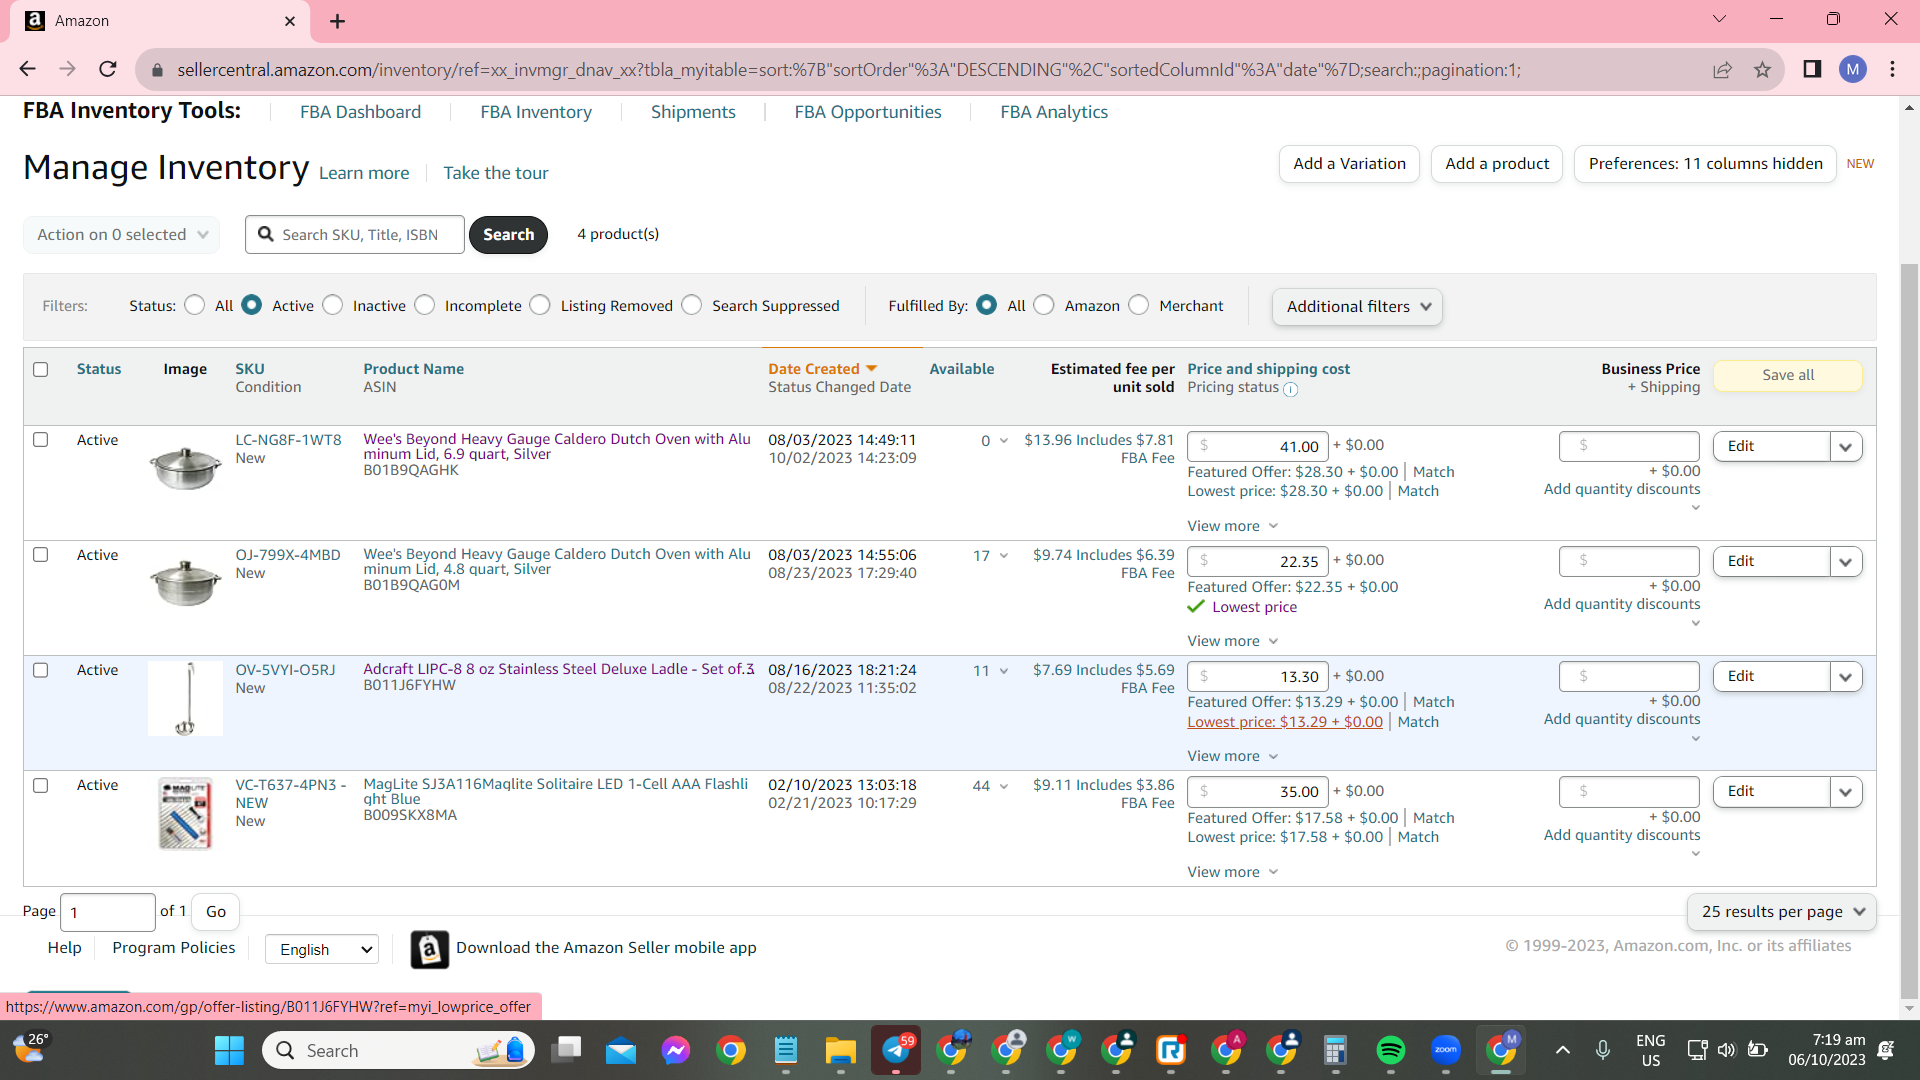The image size is (1920, 1080).
Task: Show hidden system tray icons
Action: 1562,1050
